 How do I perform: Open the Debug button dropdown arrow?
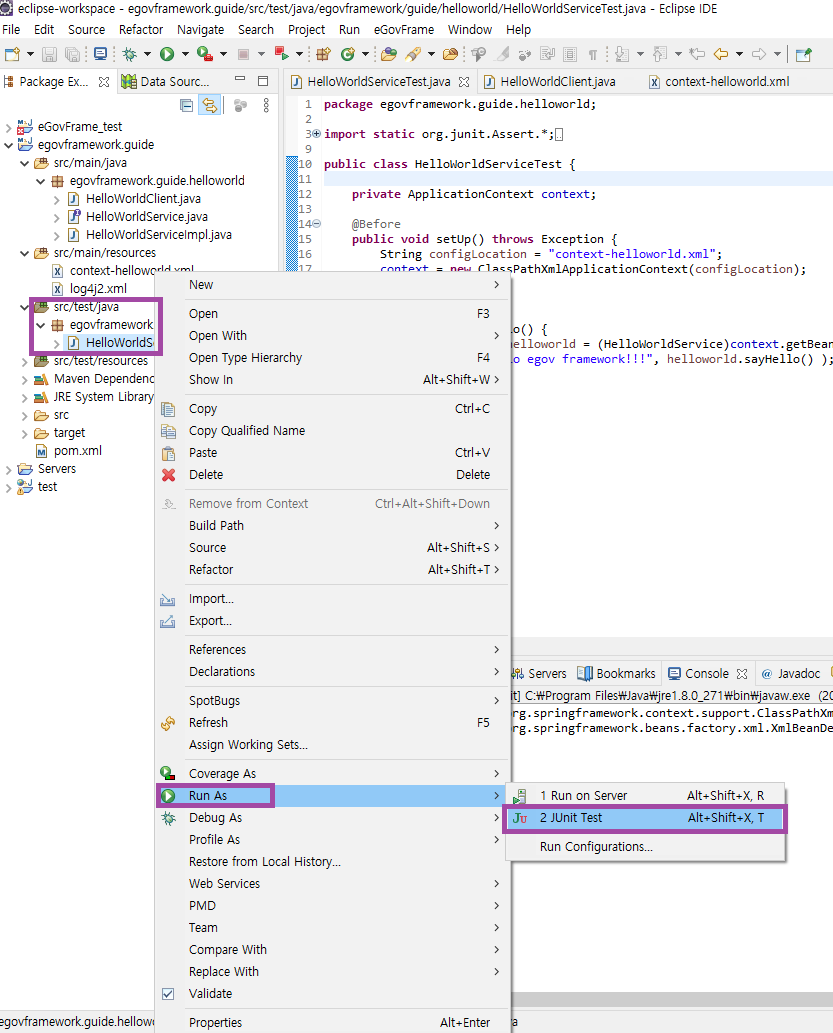[x=147, y=54]
